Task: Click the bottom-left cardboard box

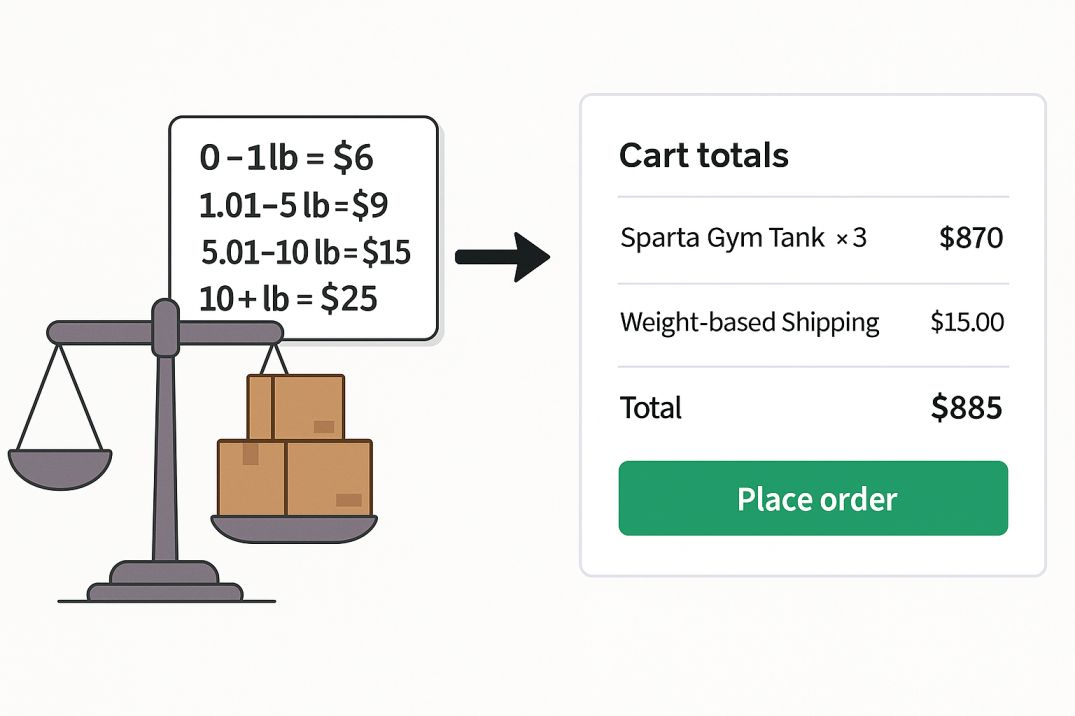Action: click(251, 477)
